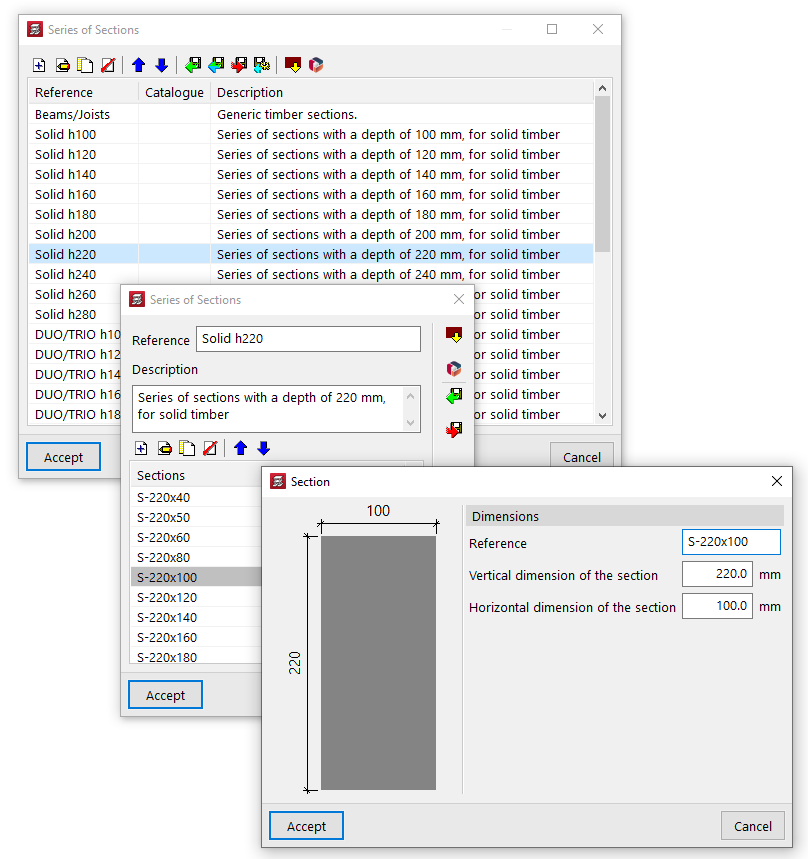The height and width of the screenshot is (859, 808).
Task: Select the Solid h140 row
Action: (x=311, y=175)
